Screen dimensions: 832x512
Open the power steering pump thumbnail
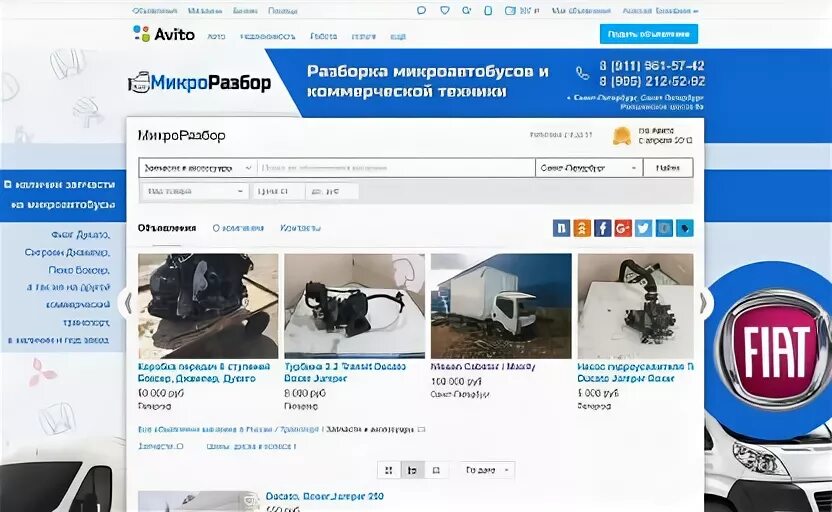tap(635, 306)
